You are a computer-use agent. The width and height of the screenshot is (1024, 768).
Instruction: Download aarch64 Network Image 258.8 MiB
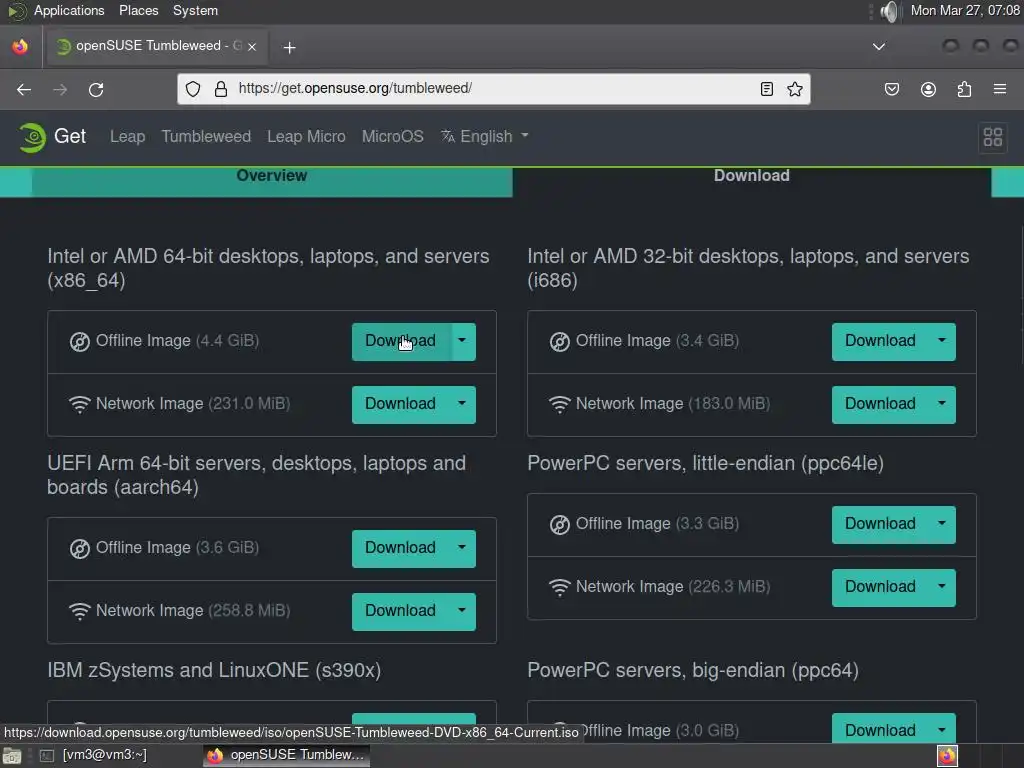(401, 611)
